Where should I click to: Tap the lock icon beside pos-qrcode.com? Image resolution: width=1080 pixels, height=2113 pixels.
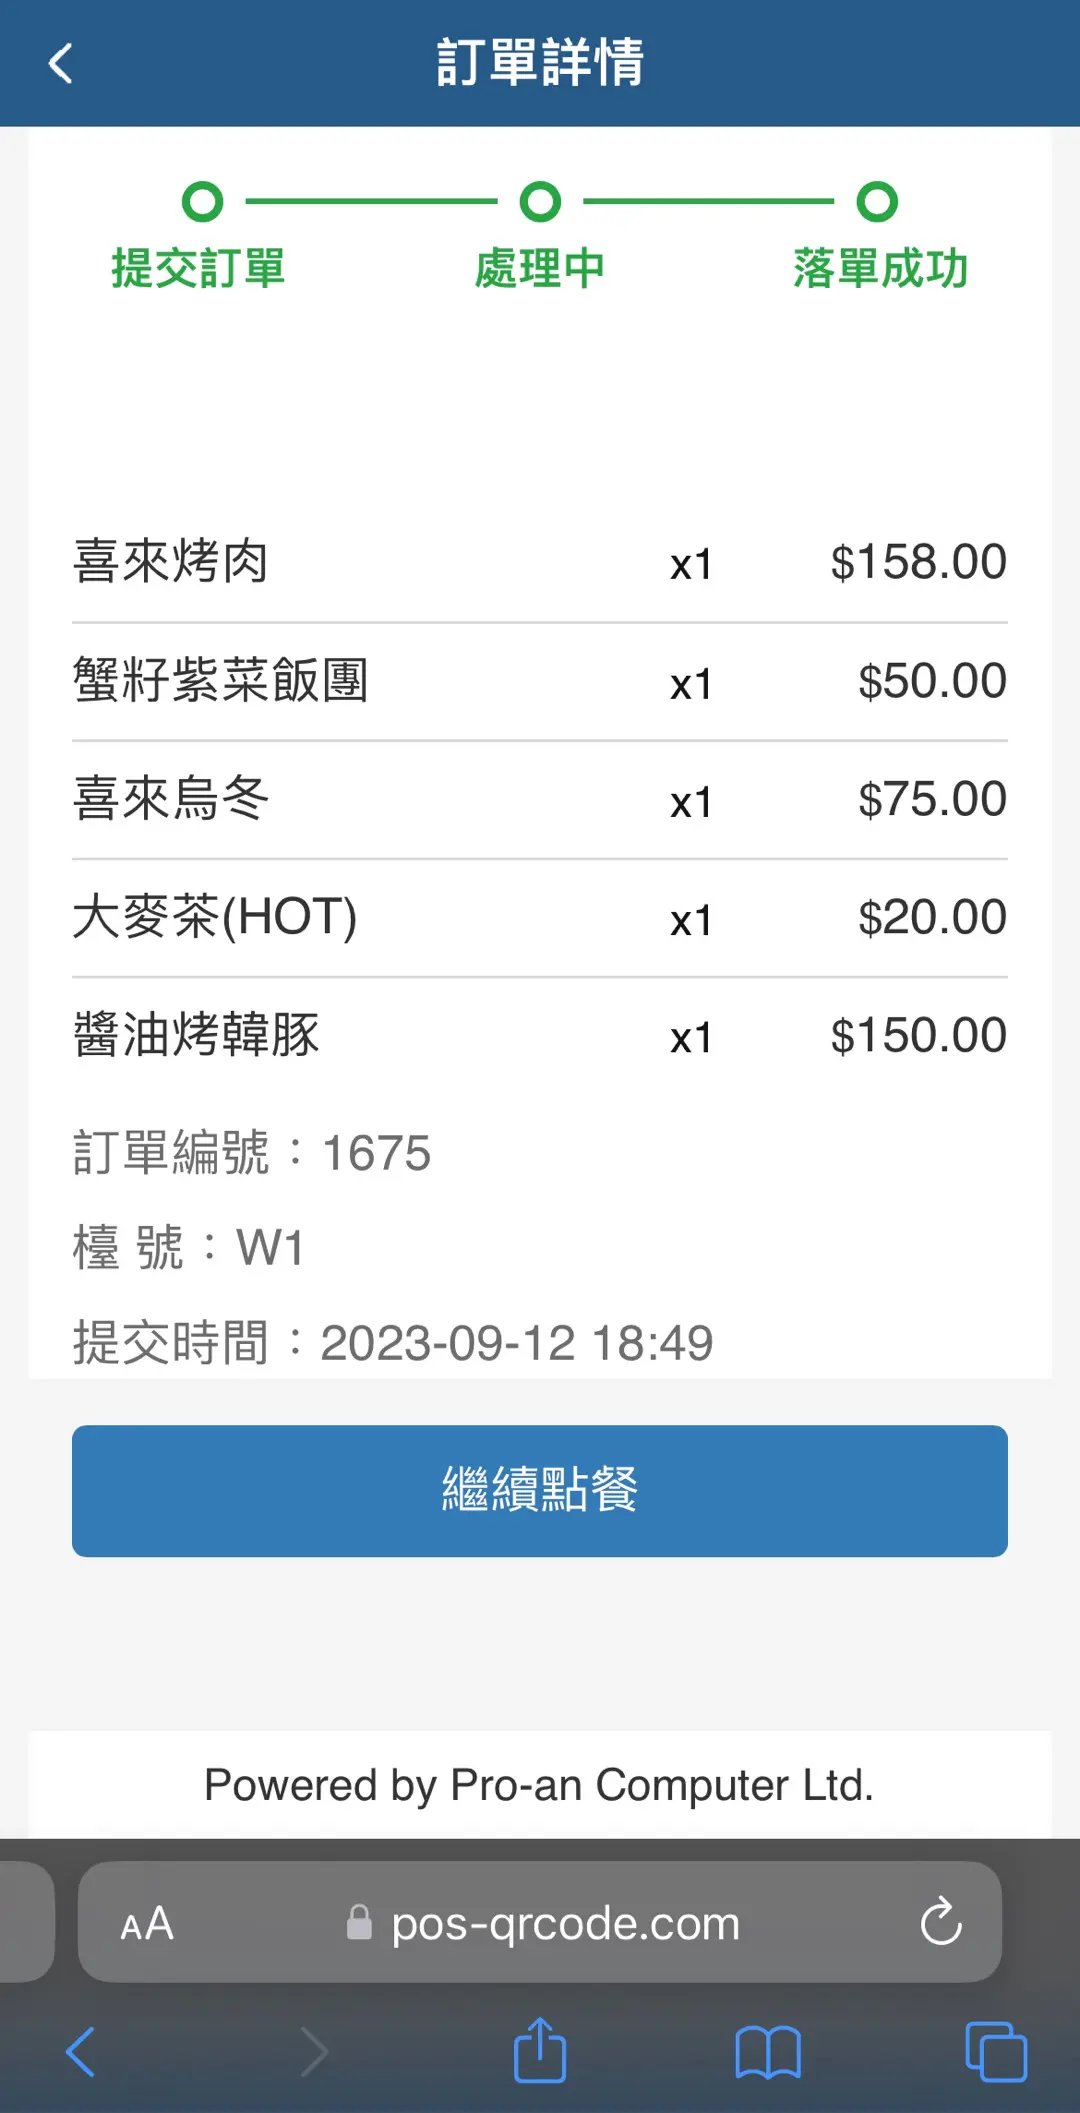359,1923
